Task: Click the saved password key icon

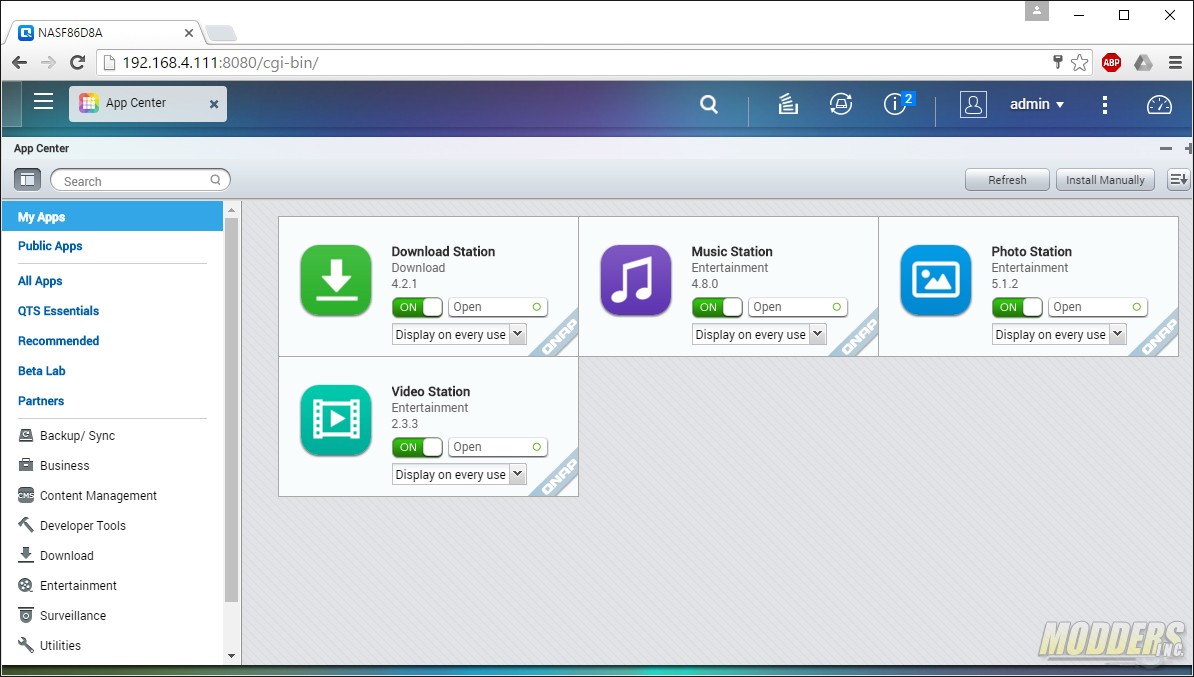Action: pos(1058,62)
